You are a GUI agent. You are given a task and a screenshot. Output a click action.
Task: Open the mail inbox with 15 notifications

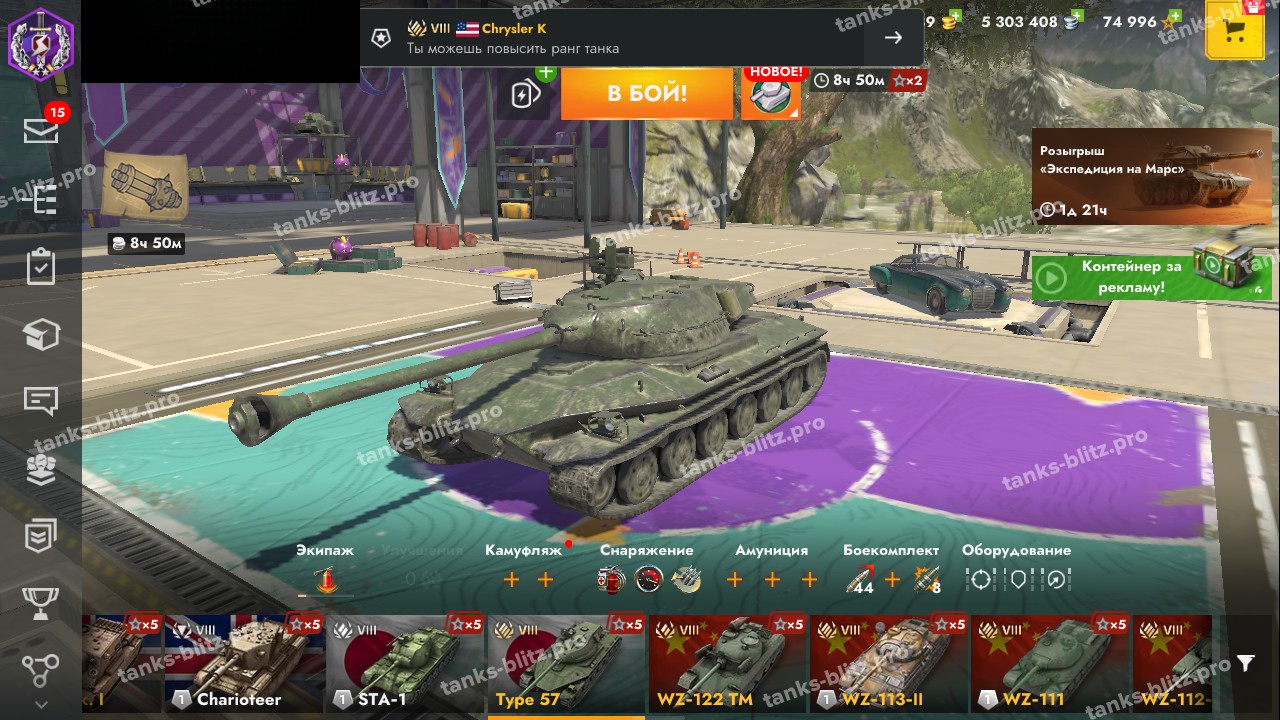coord(41,130)
